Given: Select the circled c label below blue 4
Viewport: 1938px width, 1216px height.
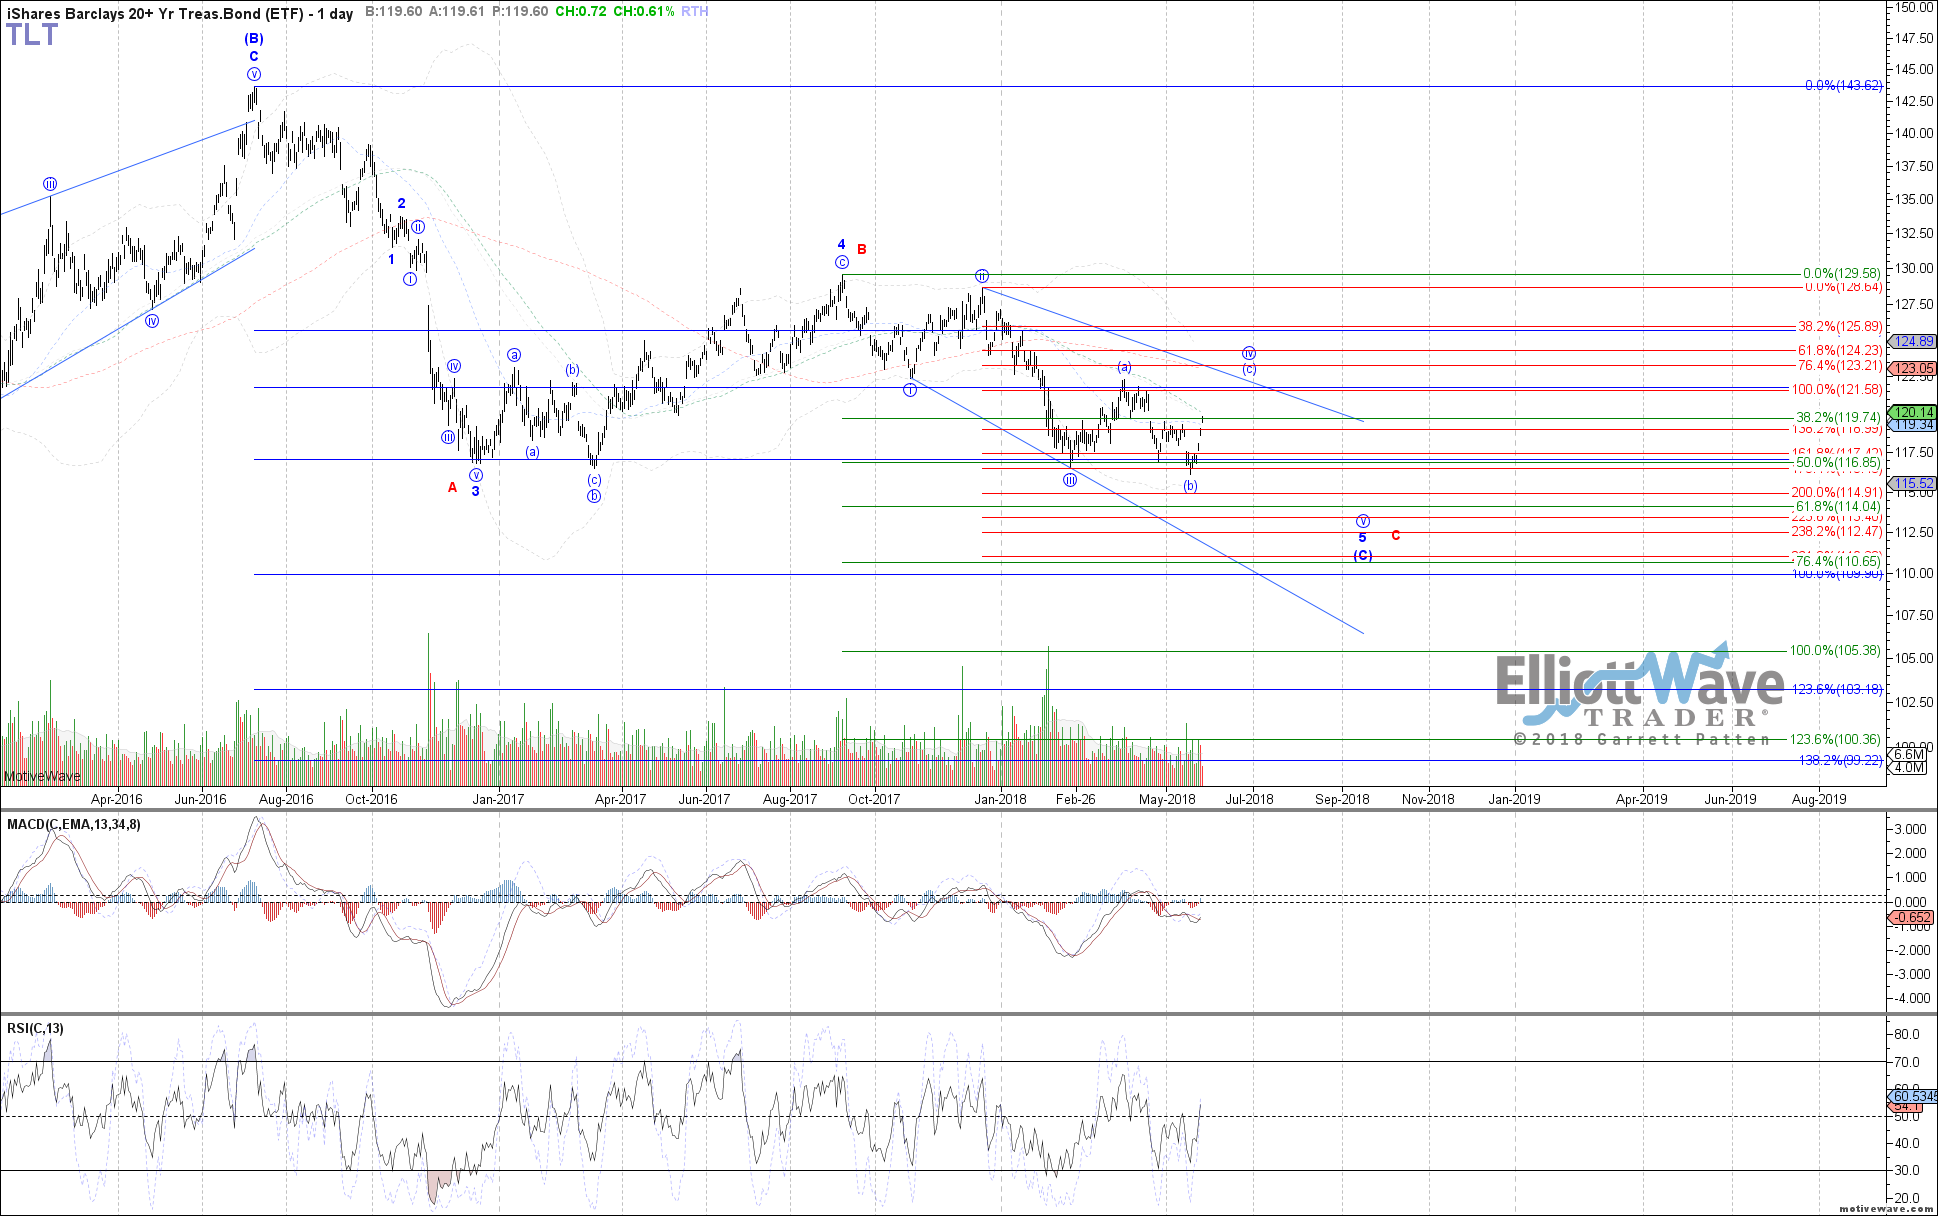Looking at the screenshot, I should click(842, 263).
